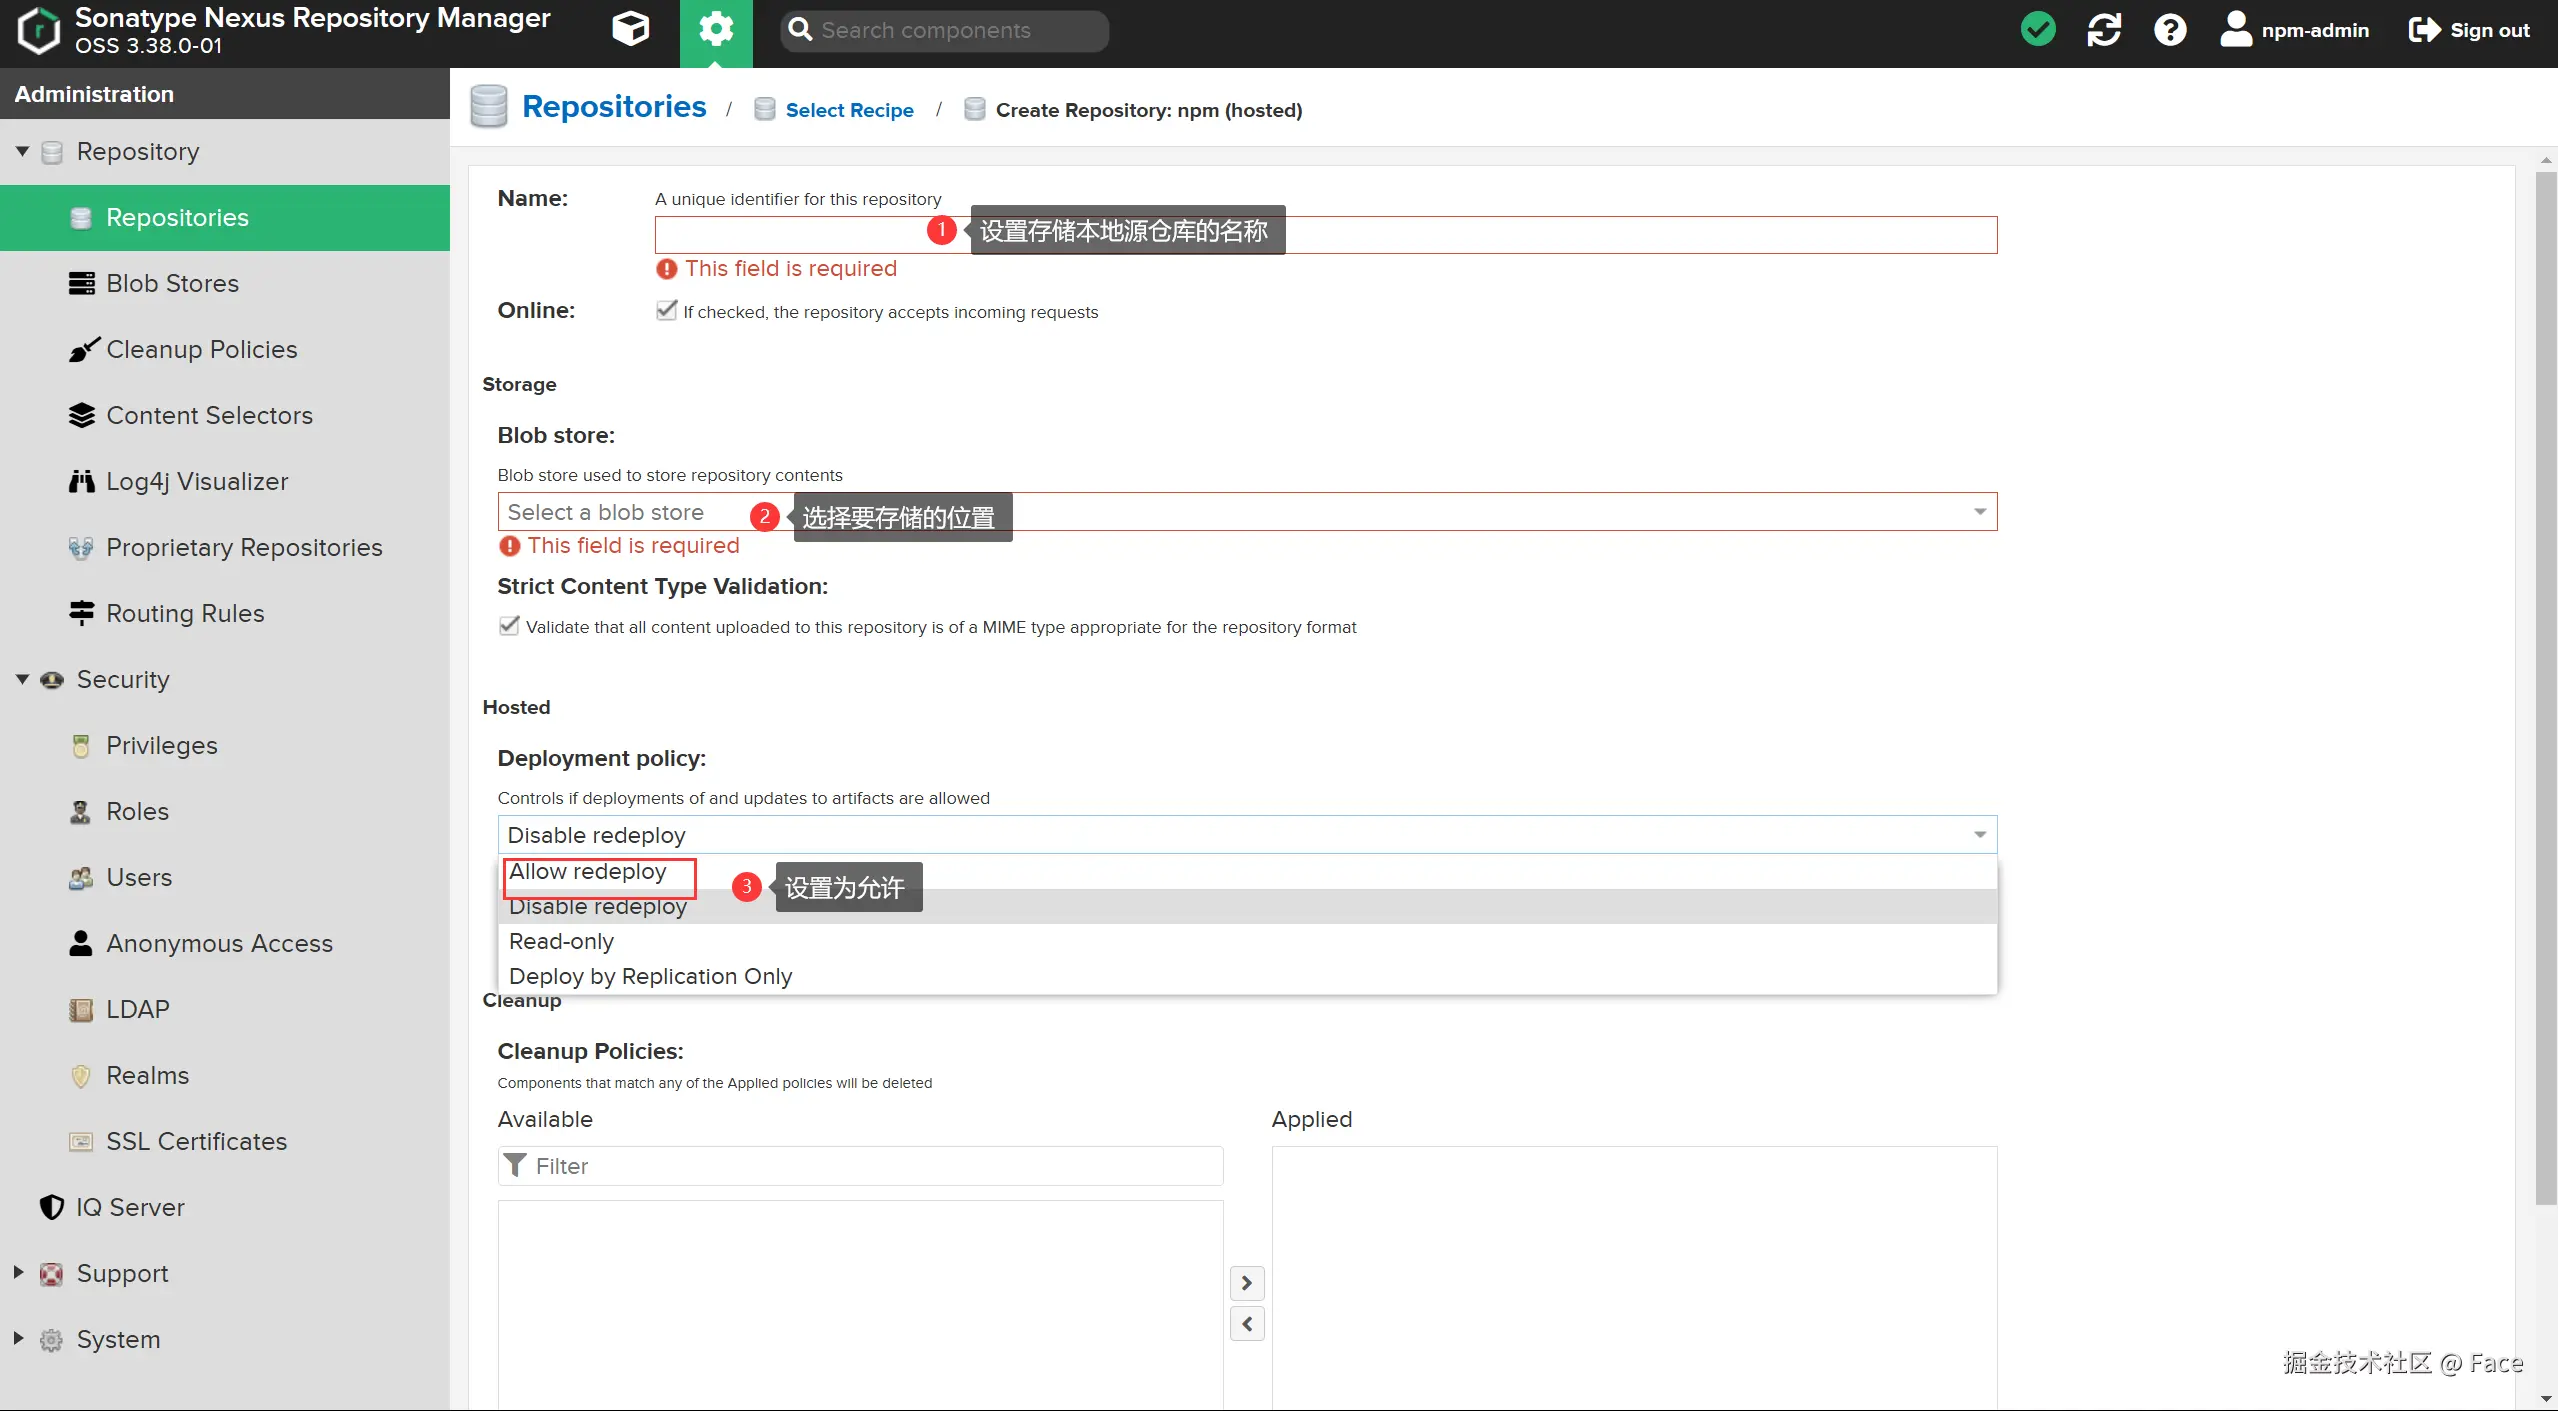The height and width of the screenshot is (1411, 2558).
Task: Select Allow redeploy option
Action: pyautogui.click(x=588, y=872)
